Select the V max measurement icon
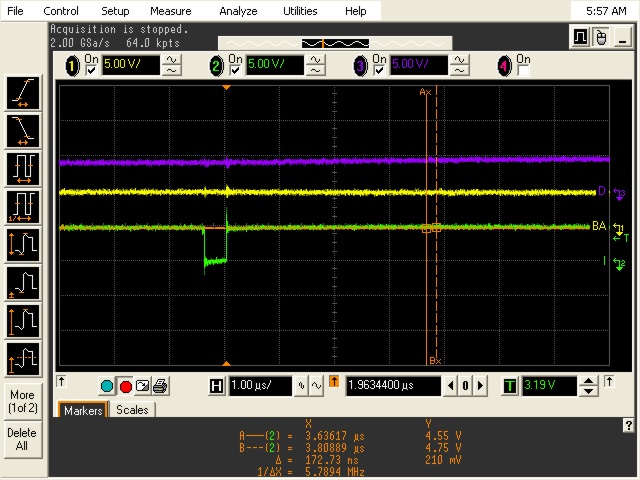This screenshot has width=640, height=480. pos(23,320)
